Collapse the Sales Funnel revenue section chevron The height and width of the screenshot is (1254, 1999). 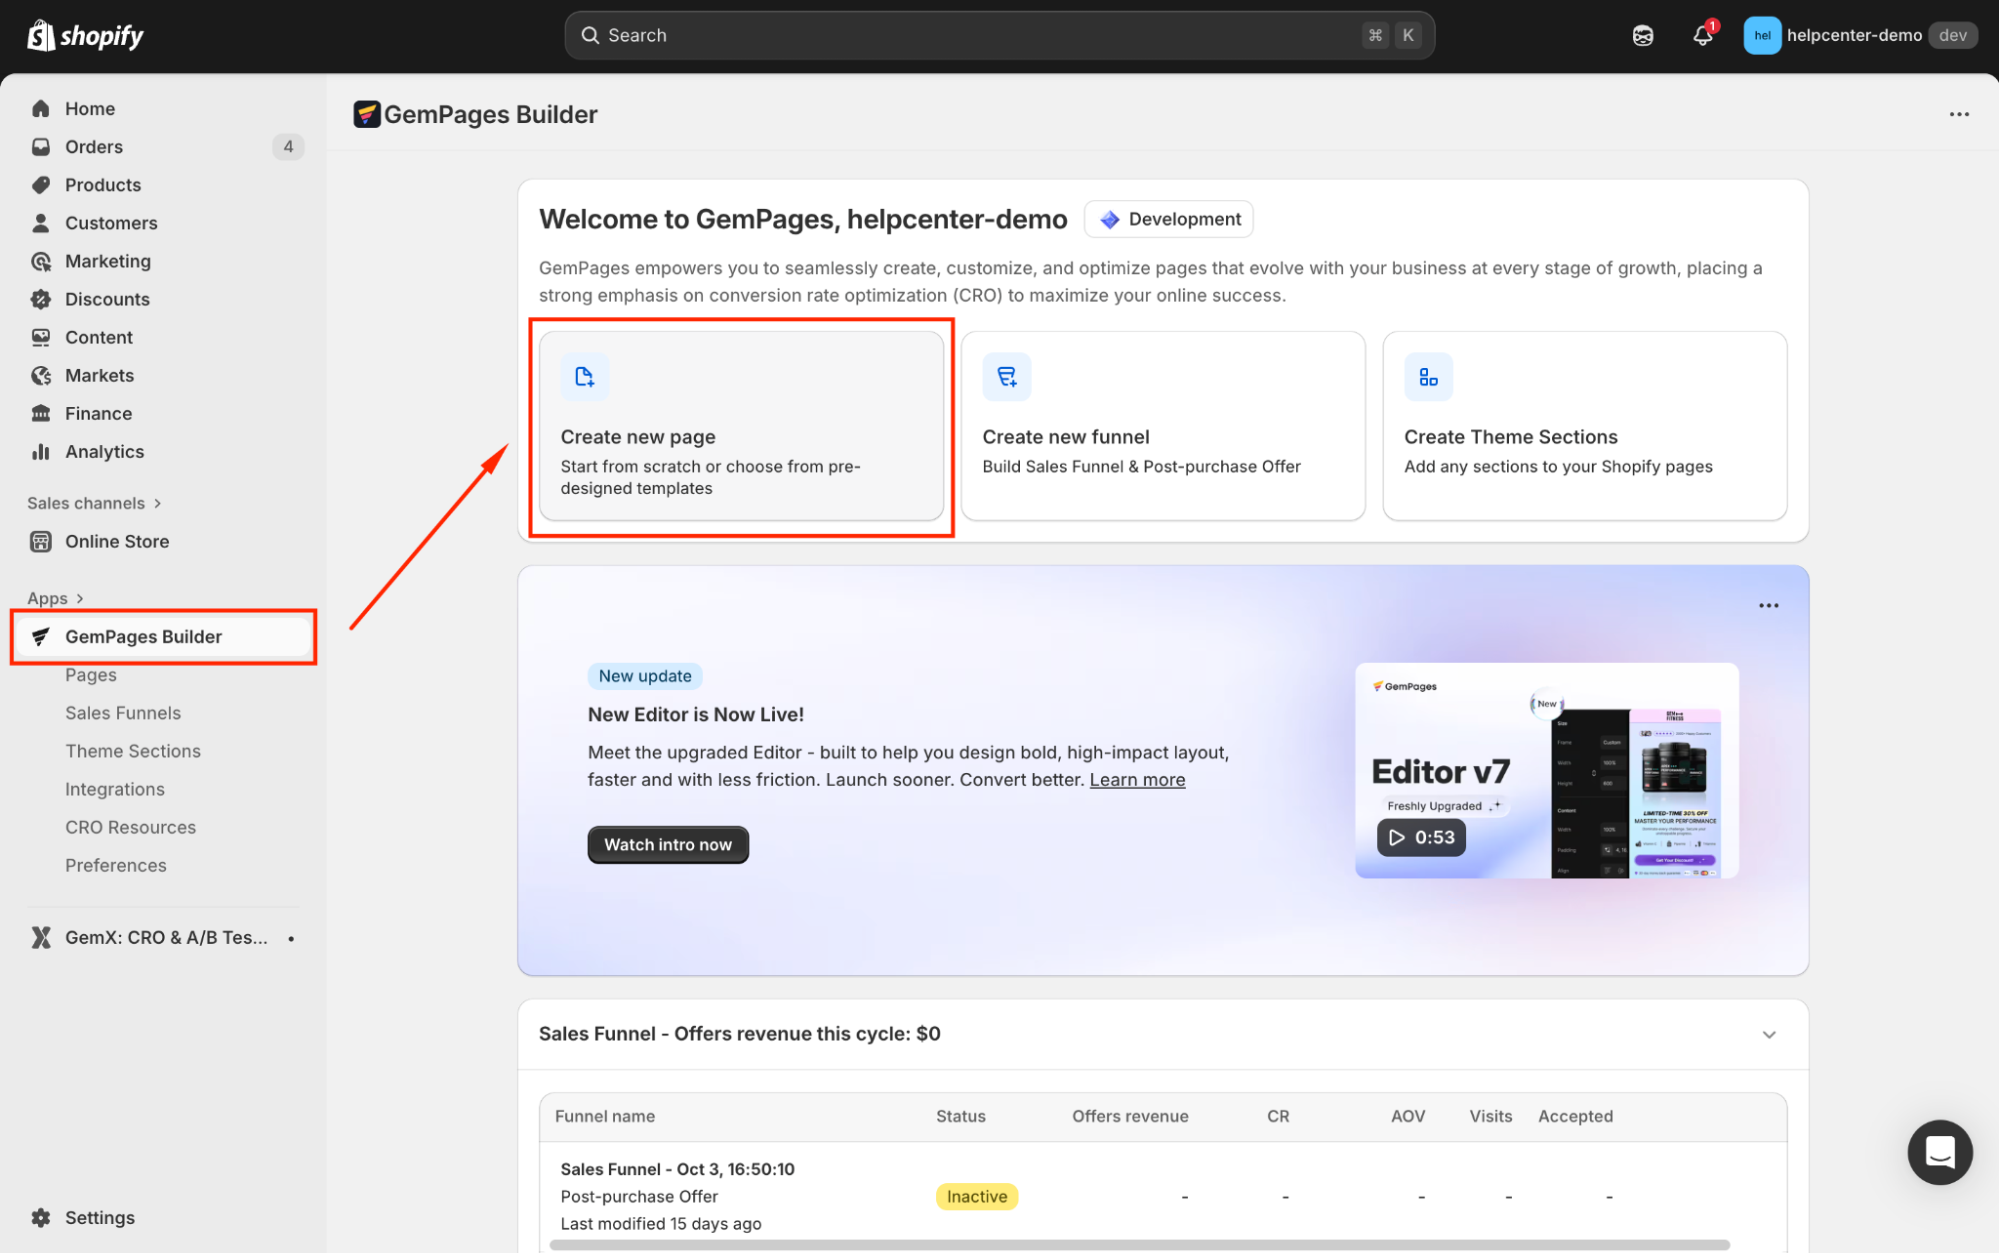[1769, 1034]
